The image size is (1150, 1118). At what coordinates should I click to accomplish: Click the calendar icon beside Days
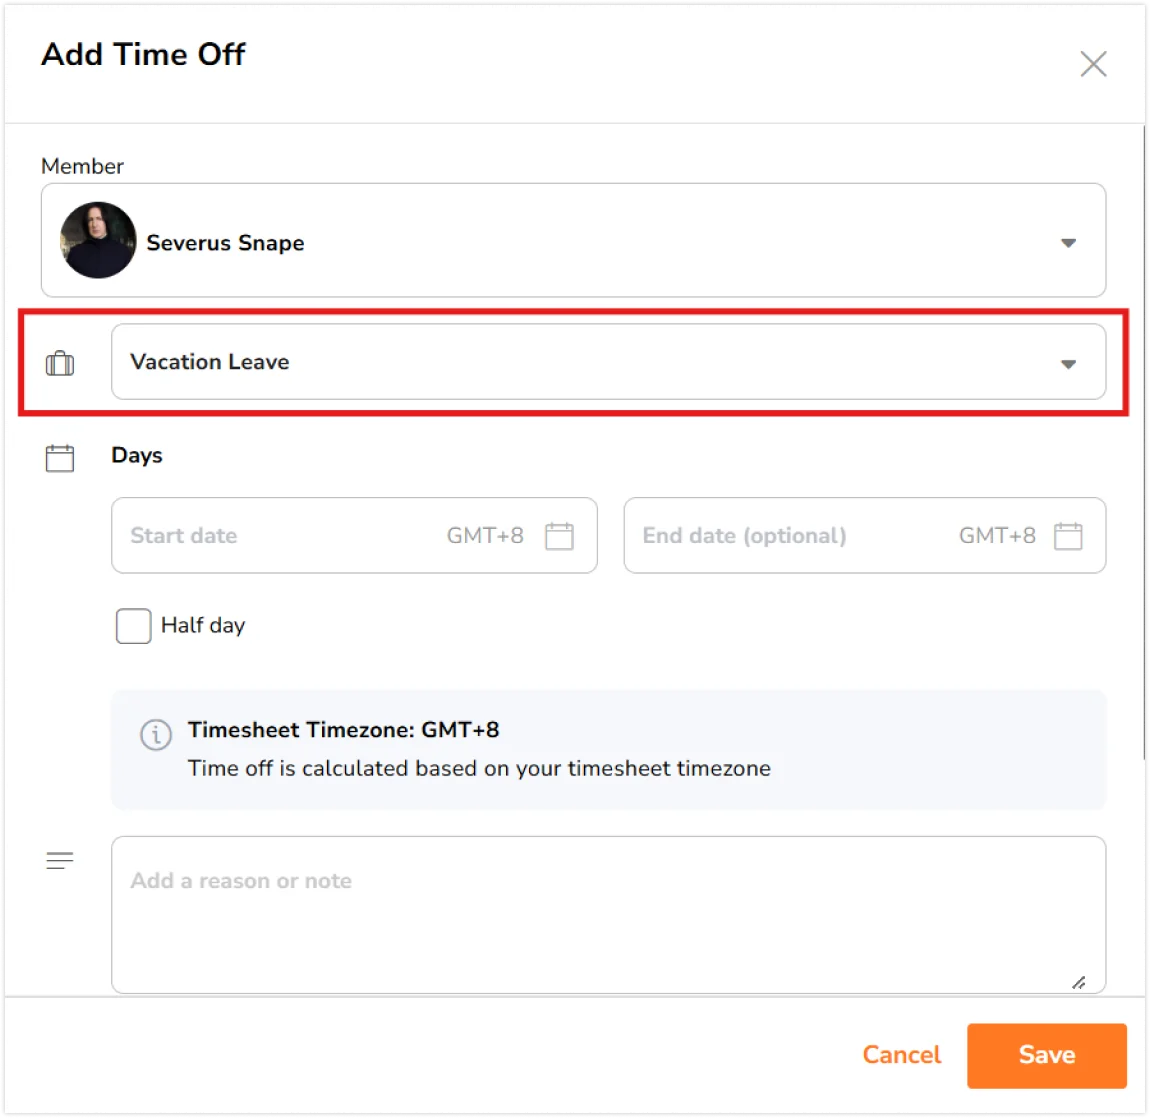(60, 458)
